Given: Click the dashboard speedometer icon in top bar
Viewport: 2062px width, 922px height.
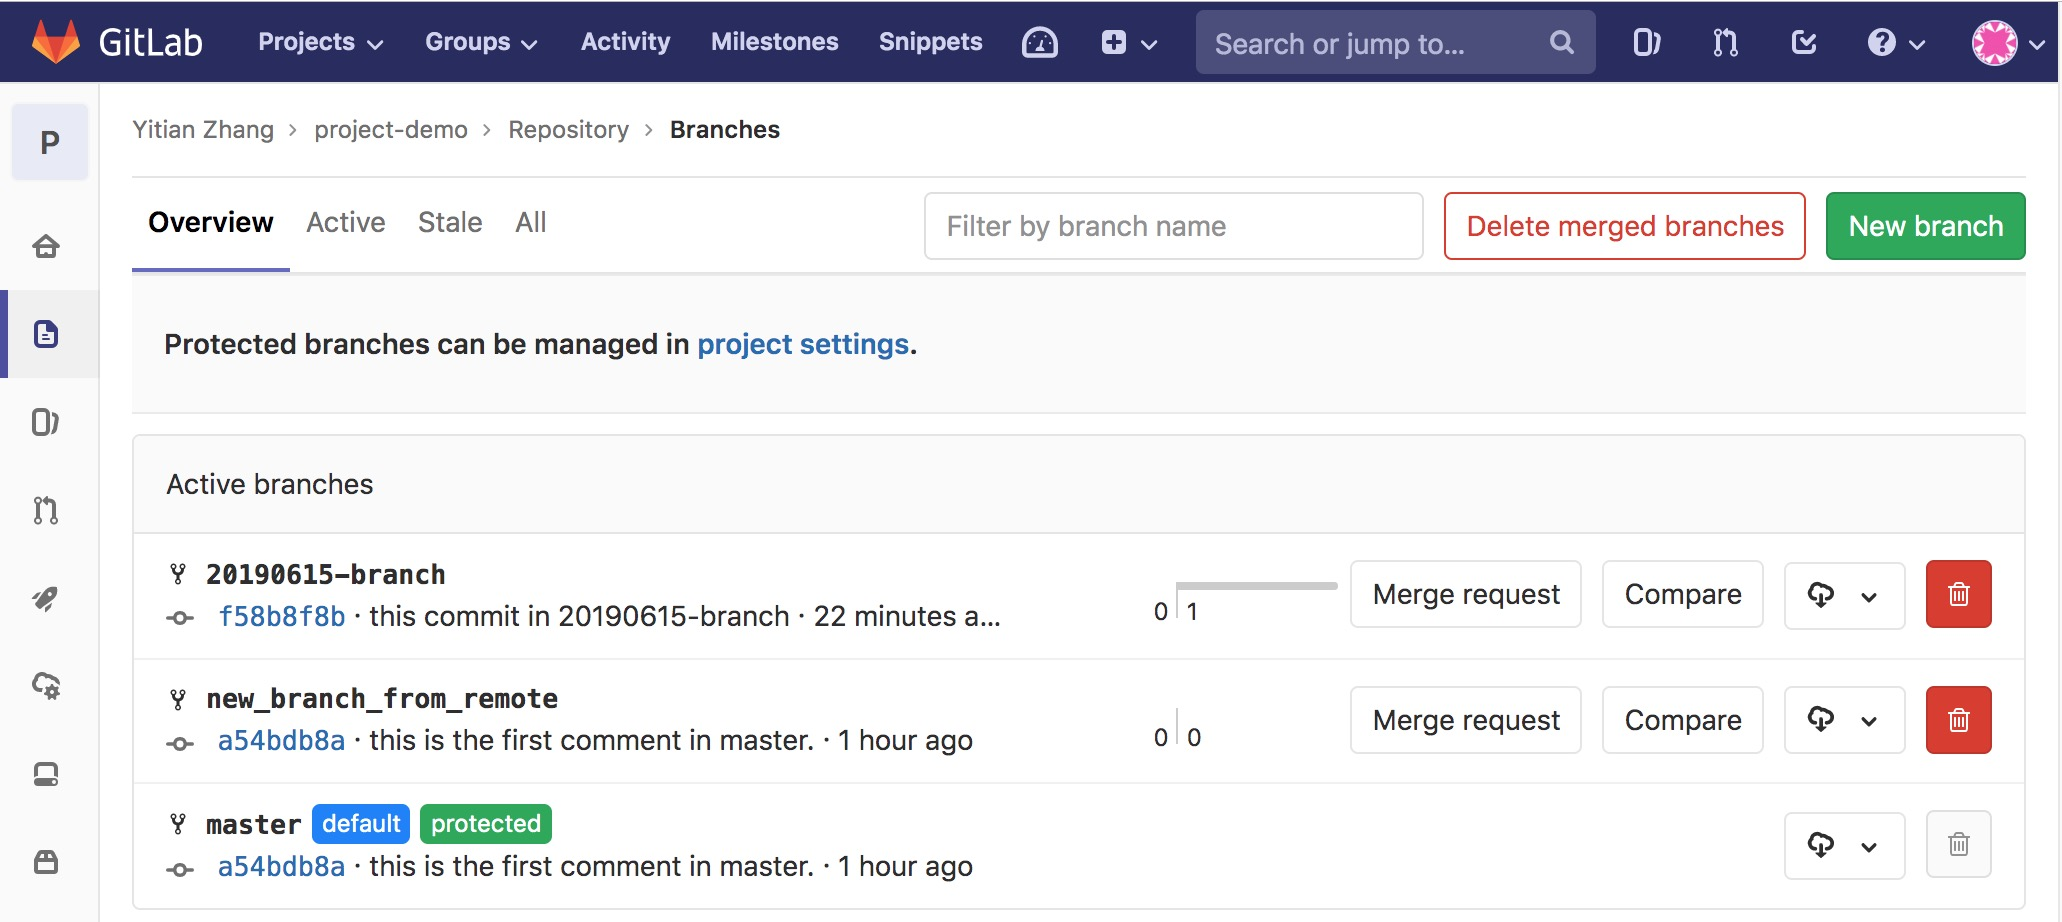Looking at the screenshot, I should point(1040,42).
